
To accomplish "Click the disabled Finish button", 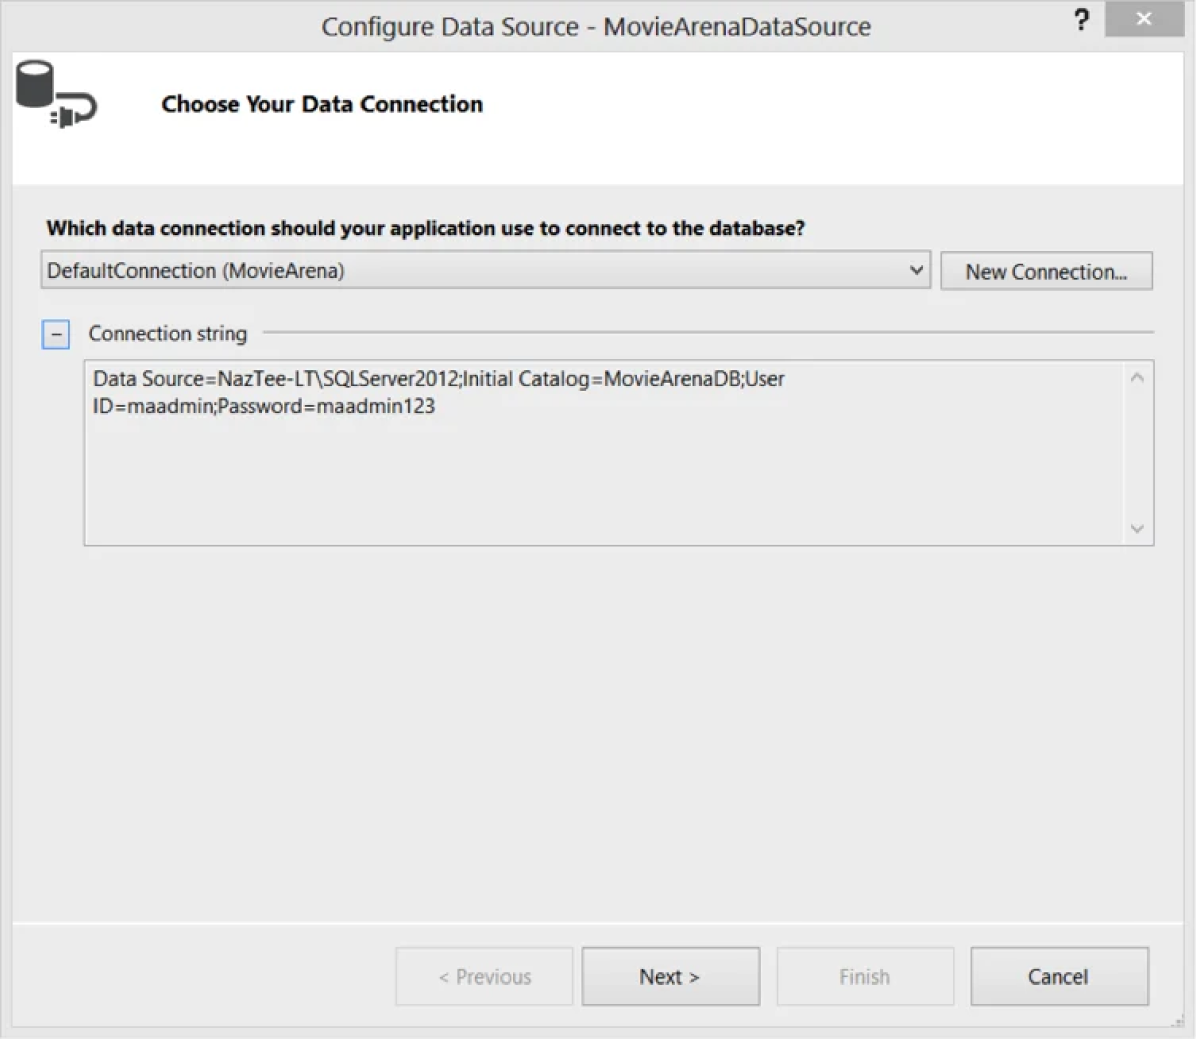I will (865, 976).
